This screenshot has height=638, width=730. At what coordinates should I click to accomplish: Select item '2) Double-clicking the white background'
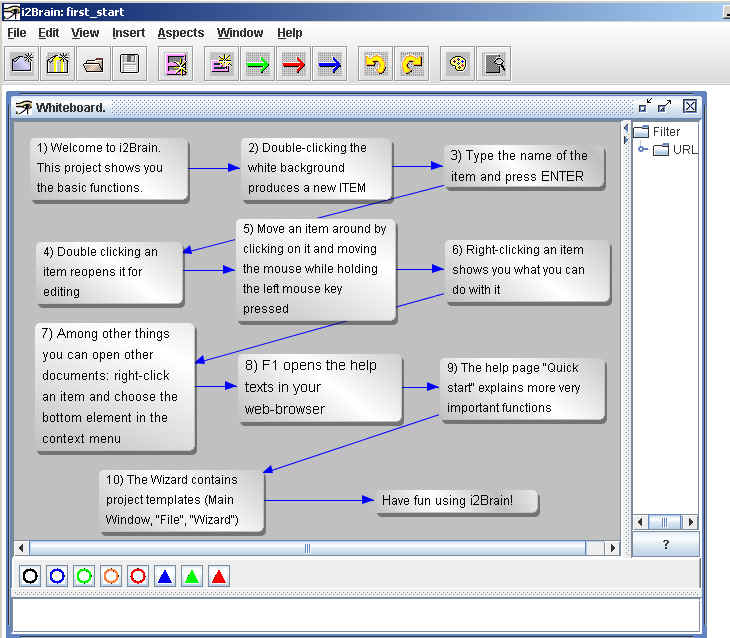coord(317,169)
